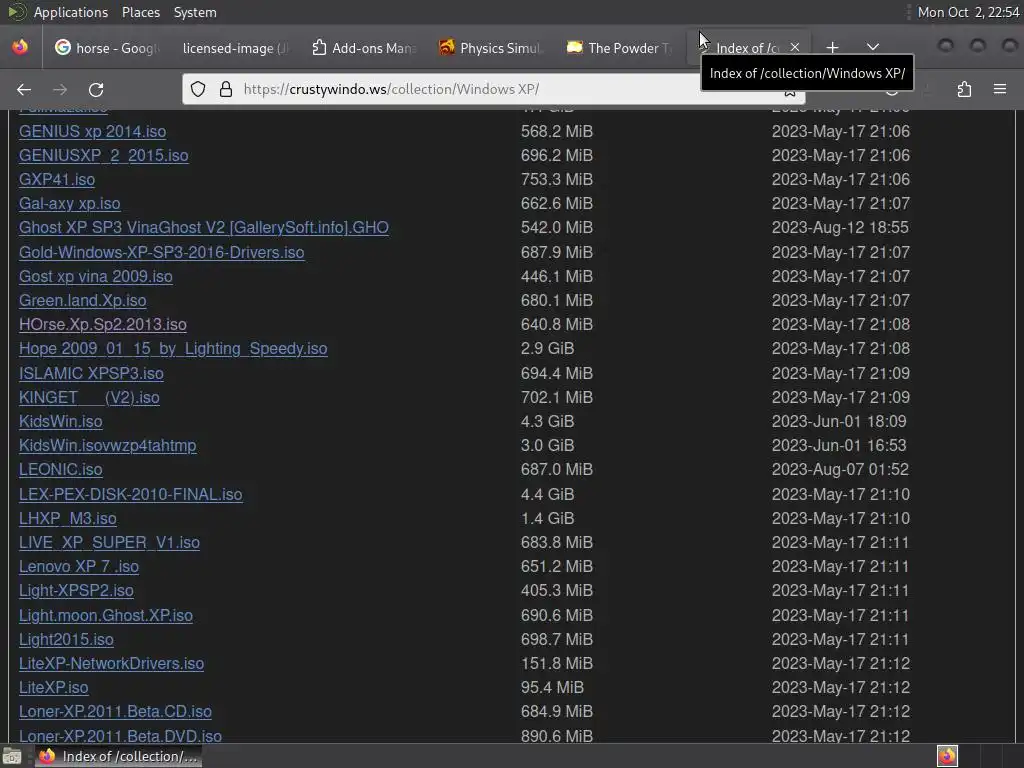Open GENIUS xp 2014.iso link
Image resolution: width=1024 pixels, height=768 pixels.
click(x=92, y=131)
